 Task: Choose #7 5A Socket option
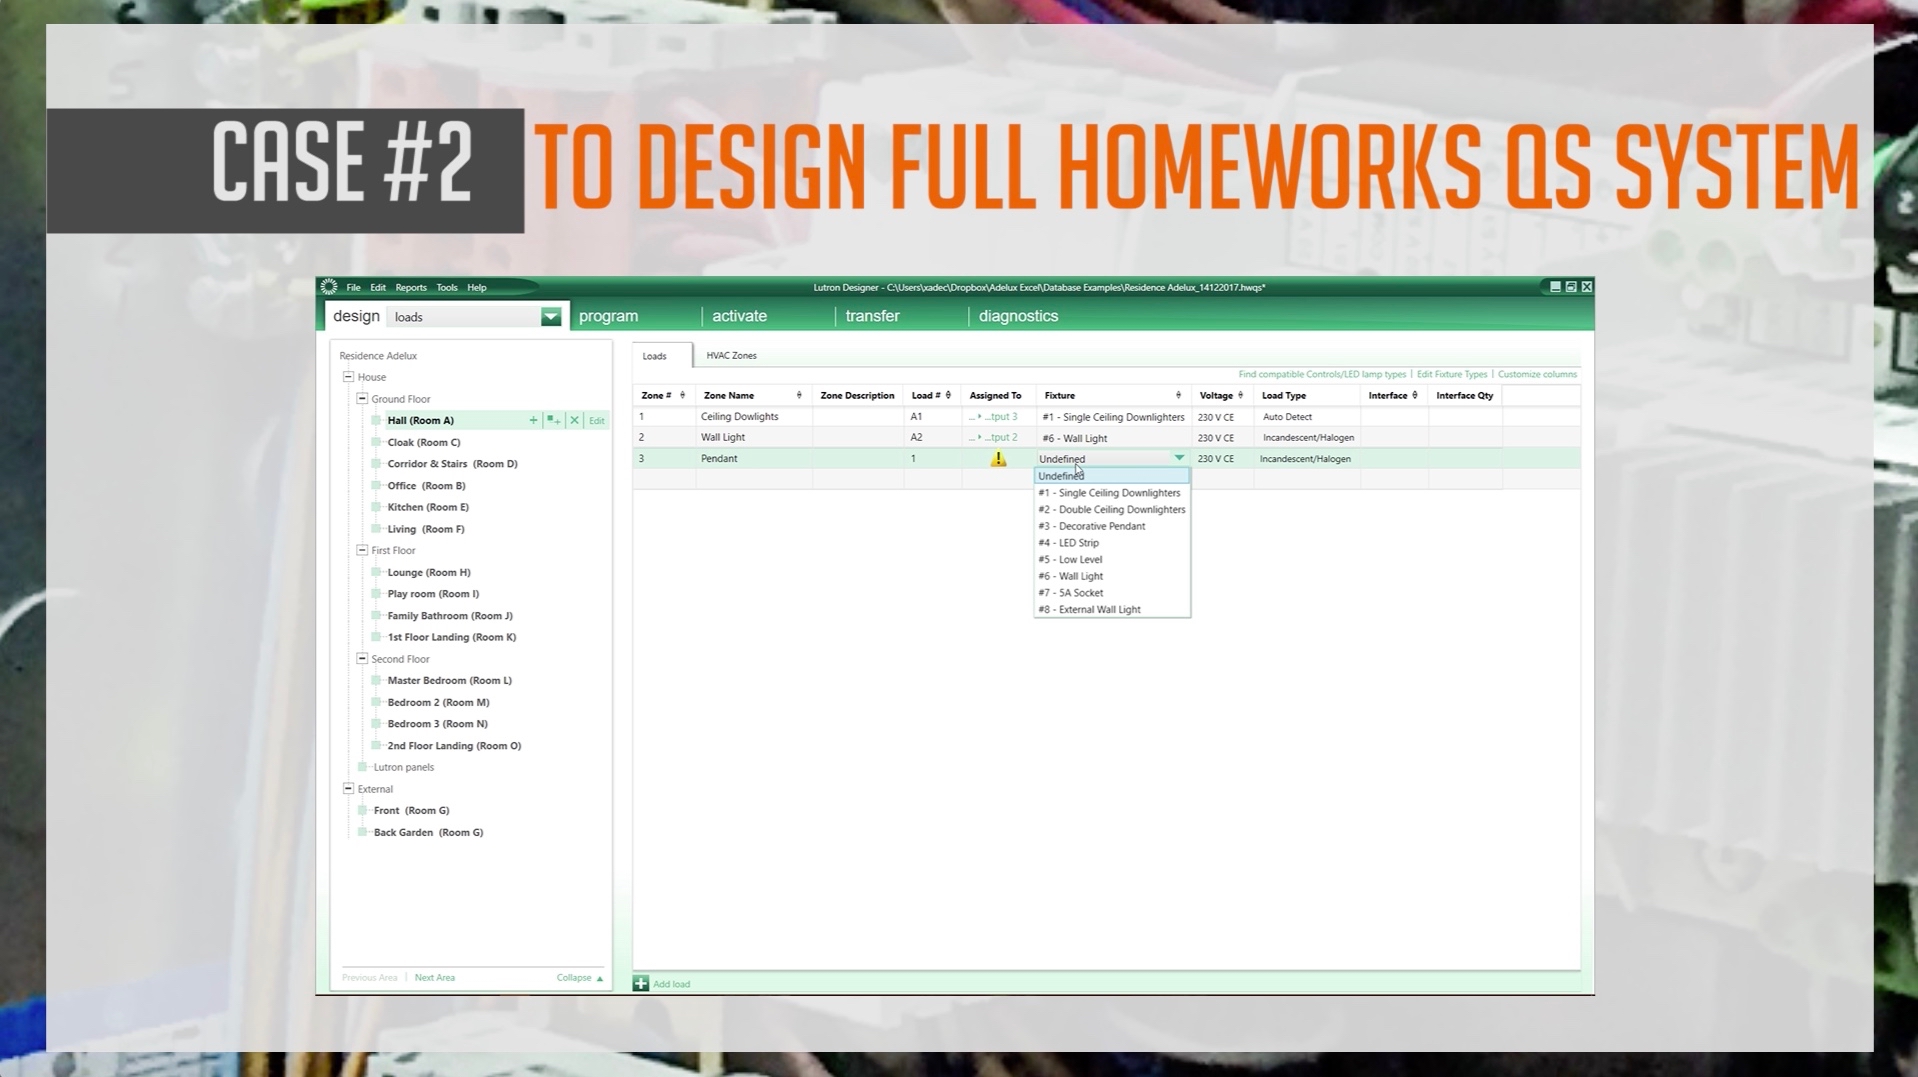pyautogui.click(x=1111, y=593)
